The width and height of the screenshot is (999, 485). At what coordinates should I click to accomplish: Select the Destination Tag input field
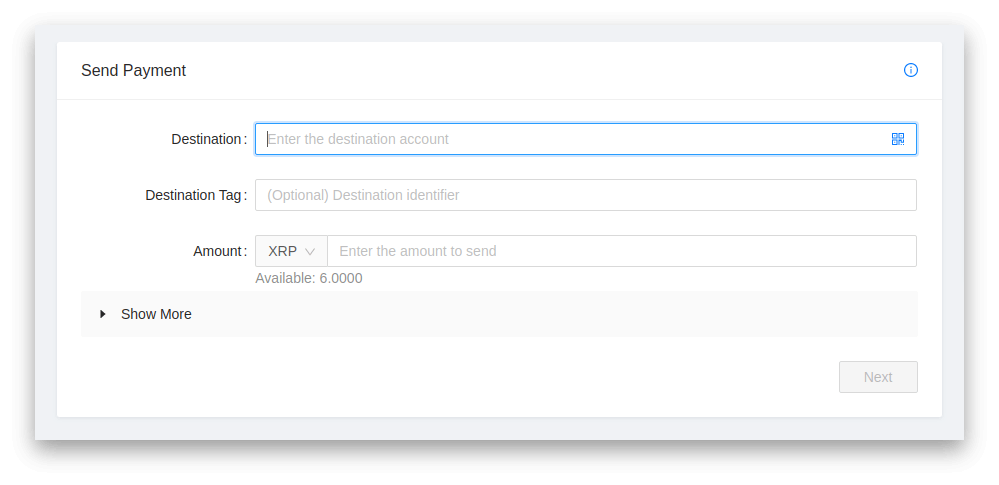tap(586, 195)
